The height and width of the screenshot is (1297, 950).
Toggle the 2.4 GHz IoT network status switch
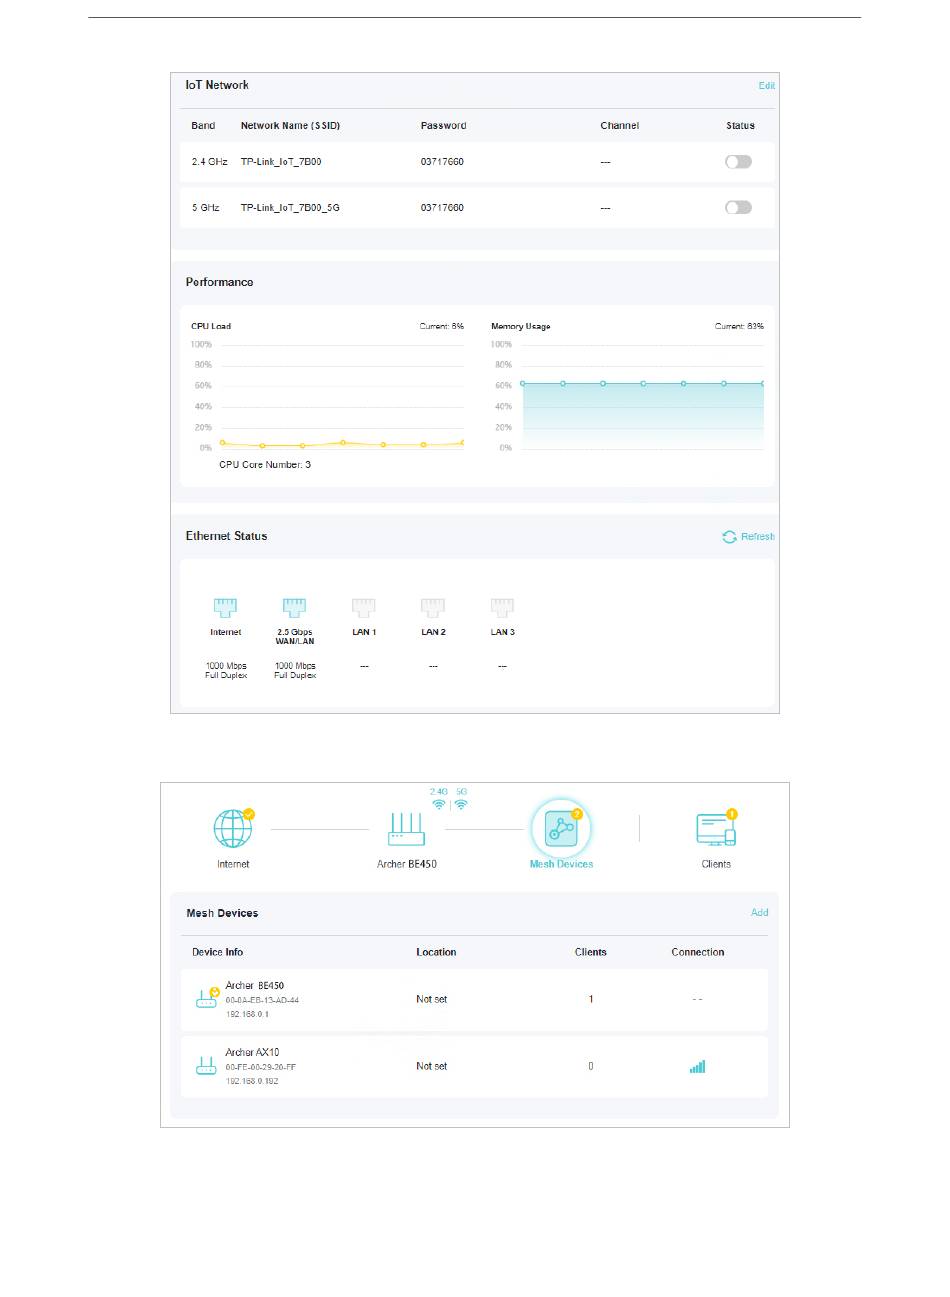738,162
